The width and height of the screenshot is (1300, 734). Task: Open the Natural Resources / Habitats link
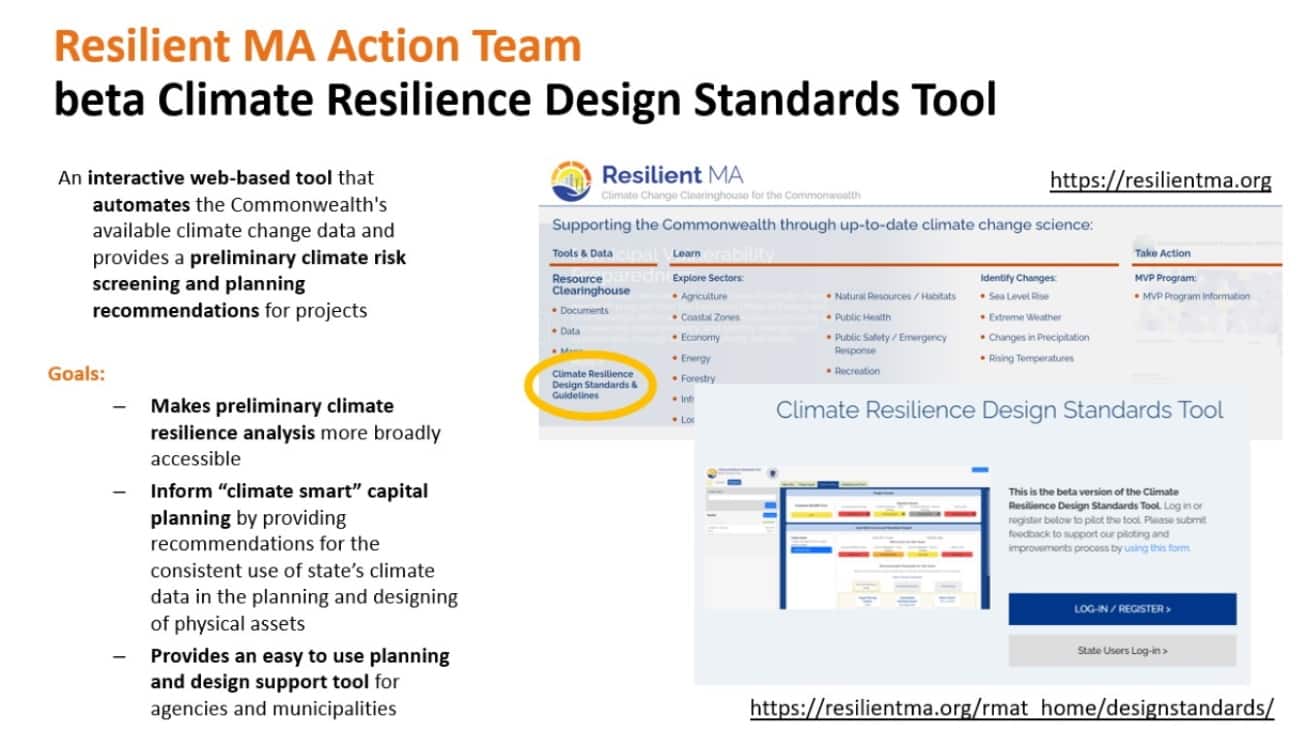tap(895, 297)
